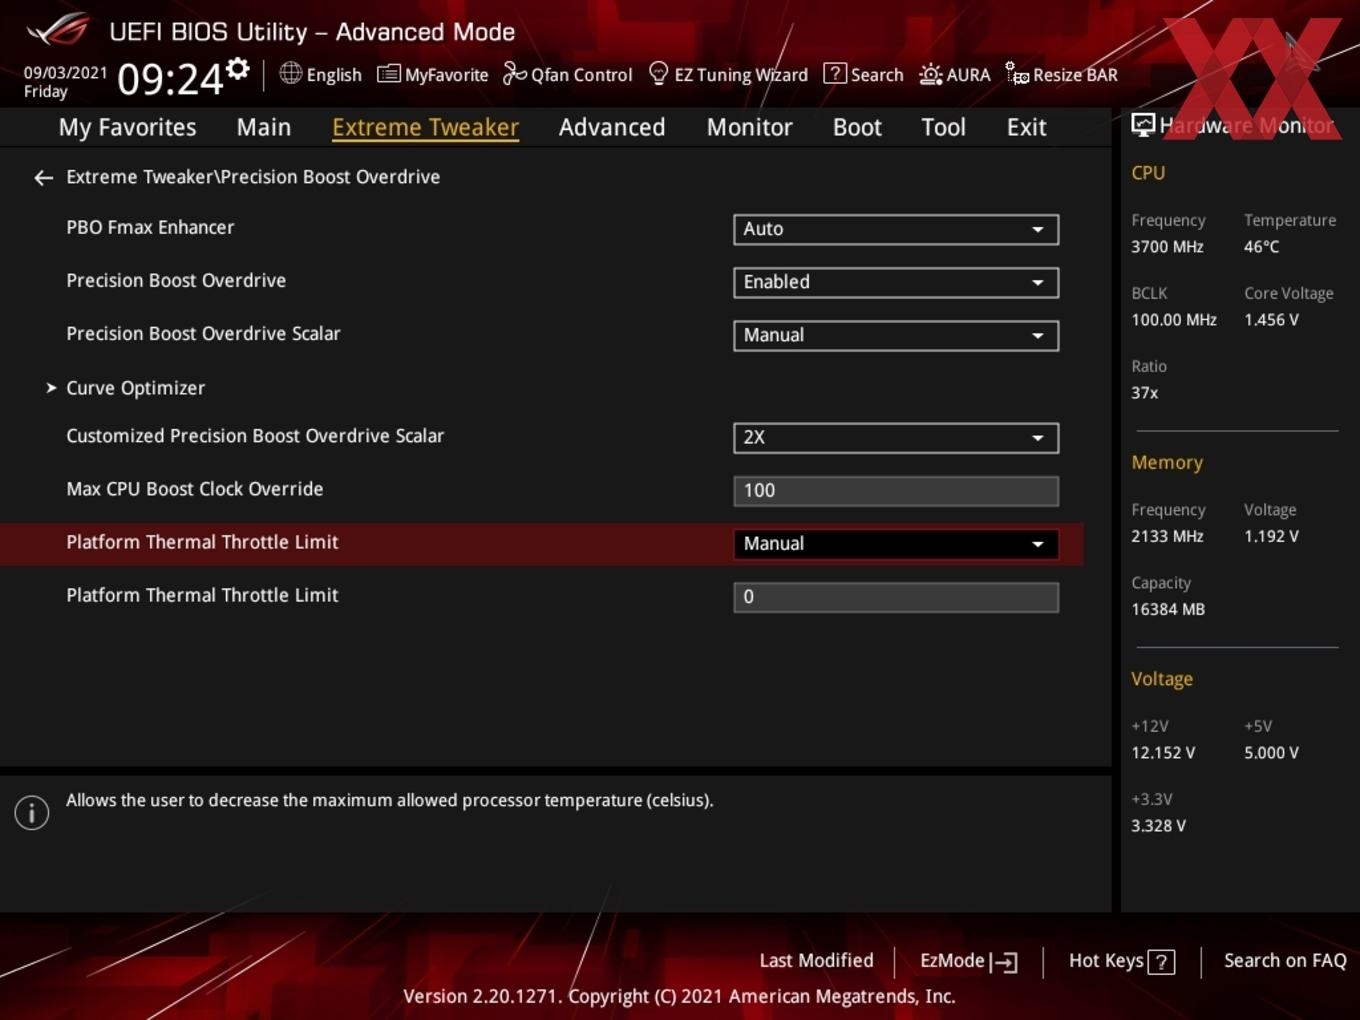Switch to the Monitor tab

(x=750, y=127)
